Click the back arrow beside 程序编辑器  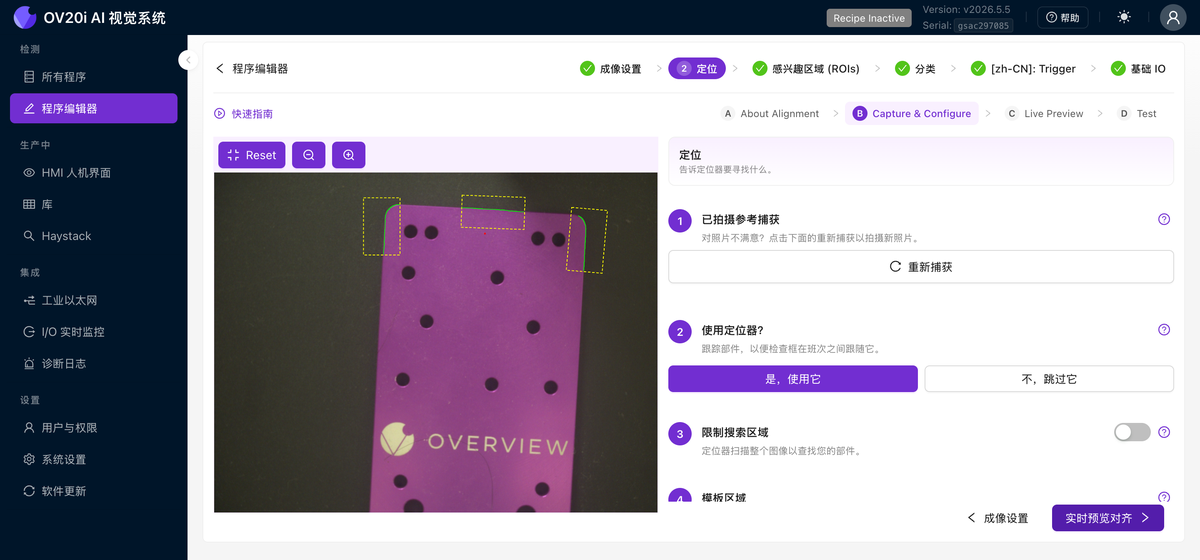click(x=220, y=69)
